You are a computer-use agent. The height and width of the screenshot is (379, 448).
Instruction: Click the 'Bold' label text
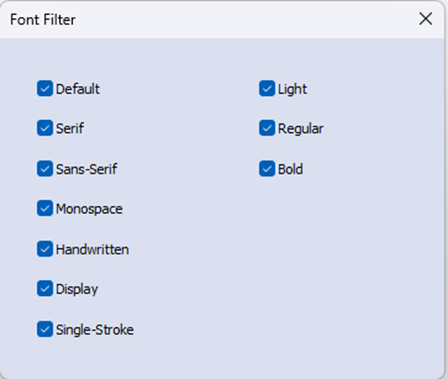[x=290, y=169]
